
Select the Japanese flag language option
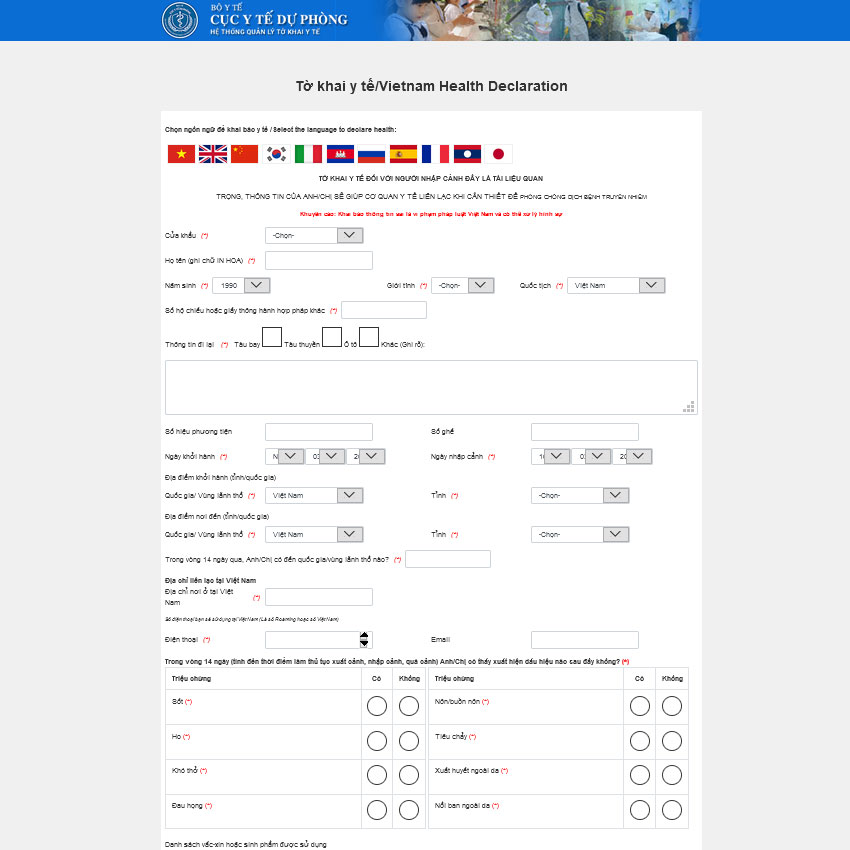498,154
